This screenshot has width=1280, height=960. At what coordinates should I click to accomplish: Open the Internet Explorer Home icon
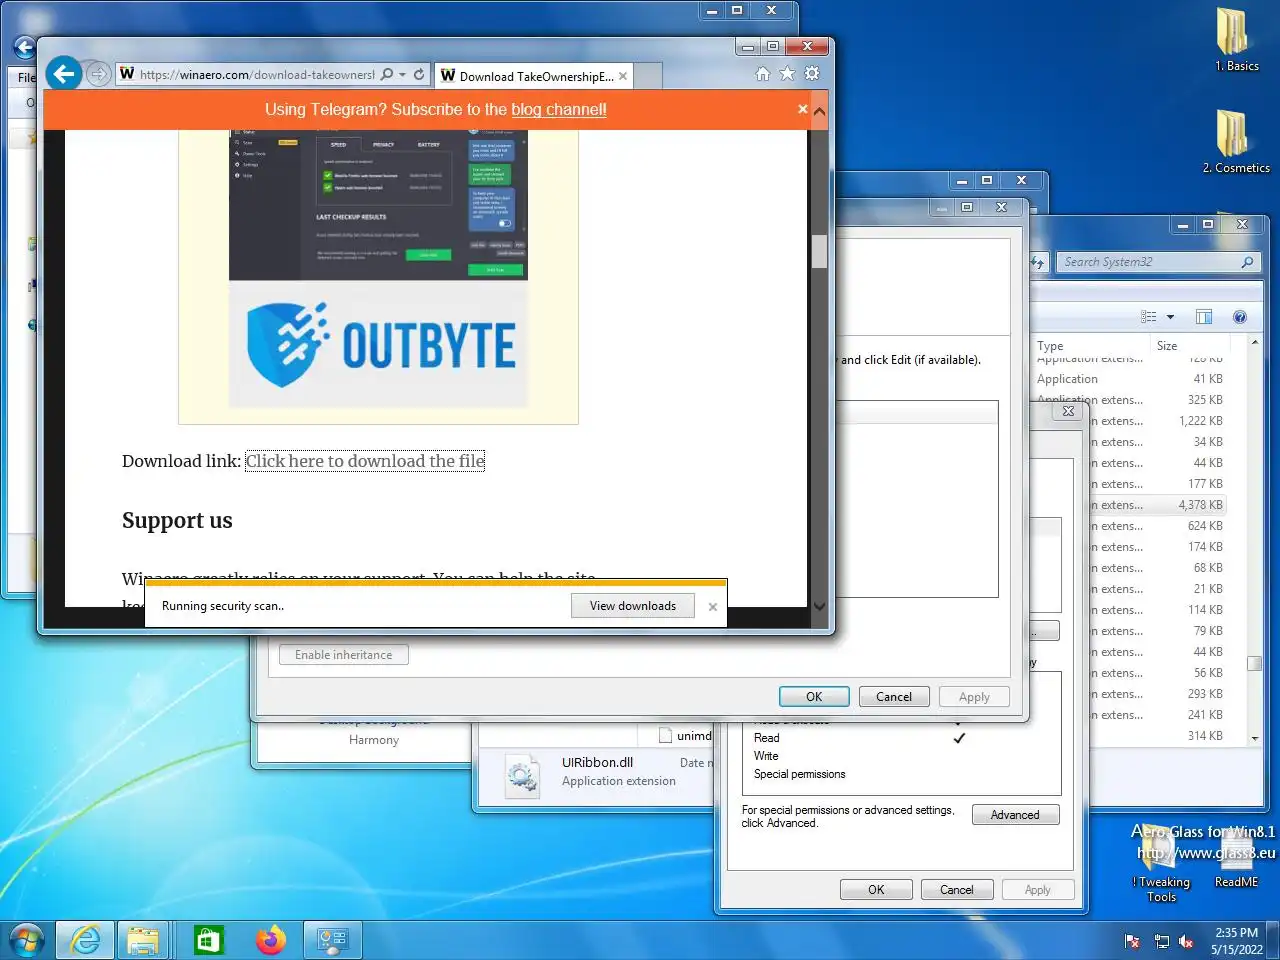point(763,74)
